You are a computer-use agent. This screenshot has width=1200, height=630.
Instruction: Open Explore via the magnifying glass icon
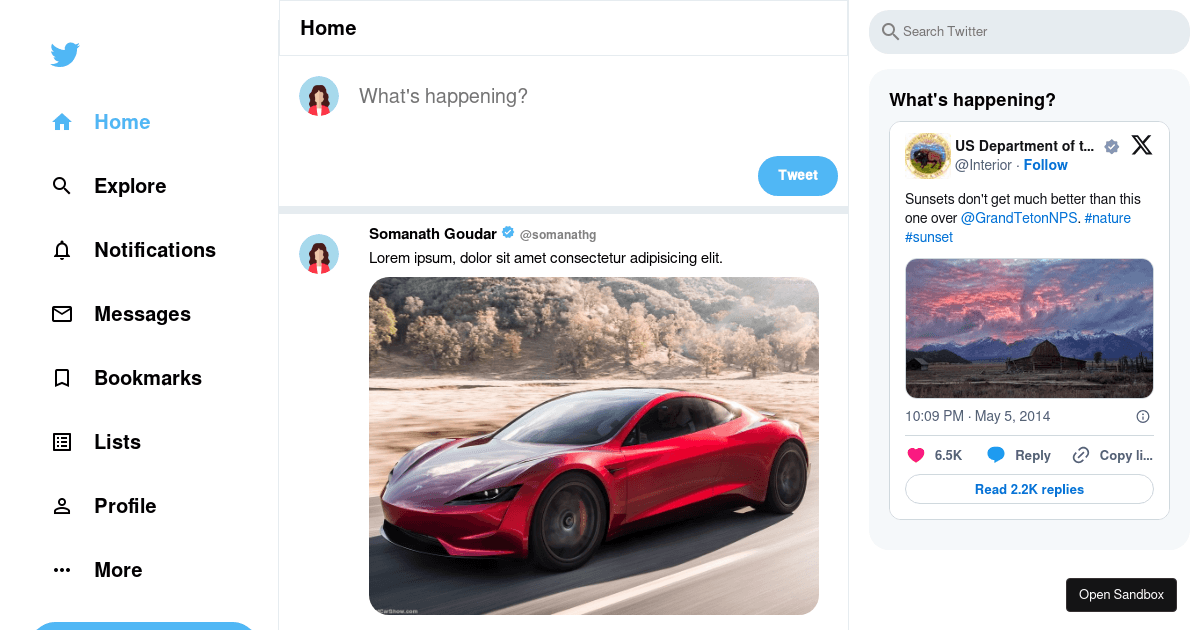pos(61,185)
